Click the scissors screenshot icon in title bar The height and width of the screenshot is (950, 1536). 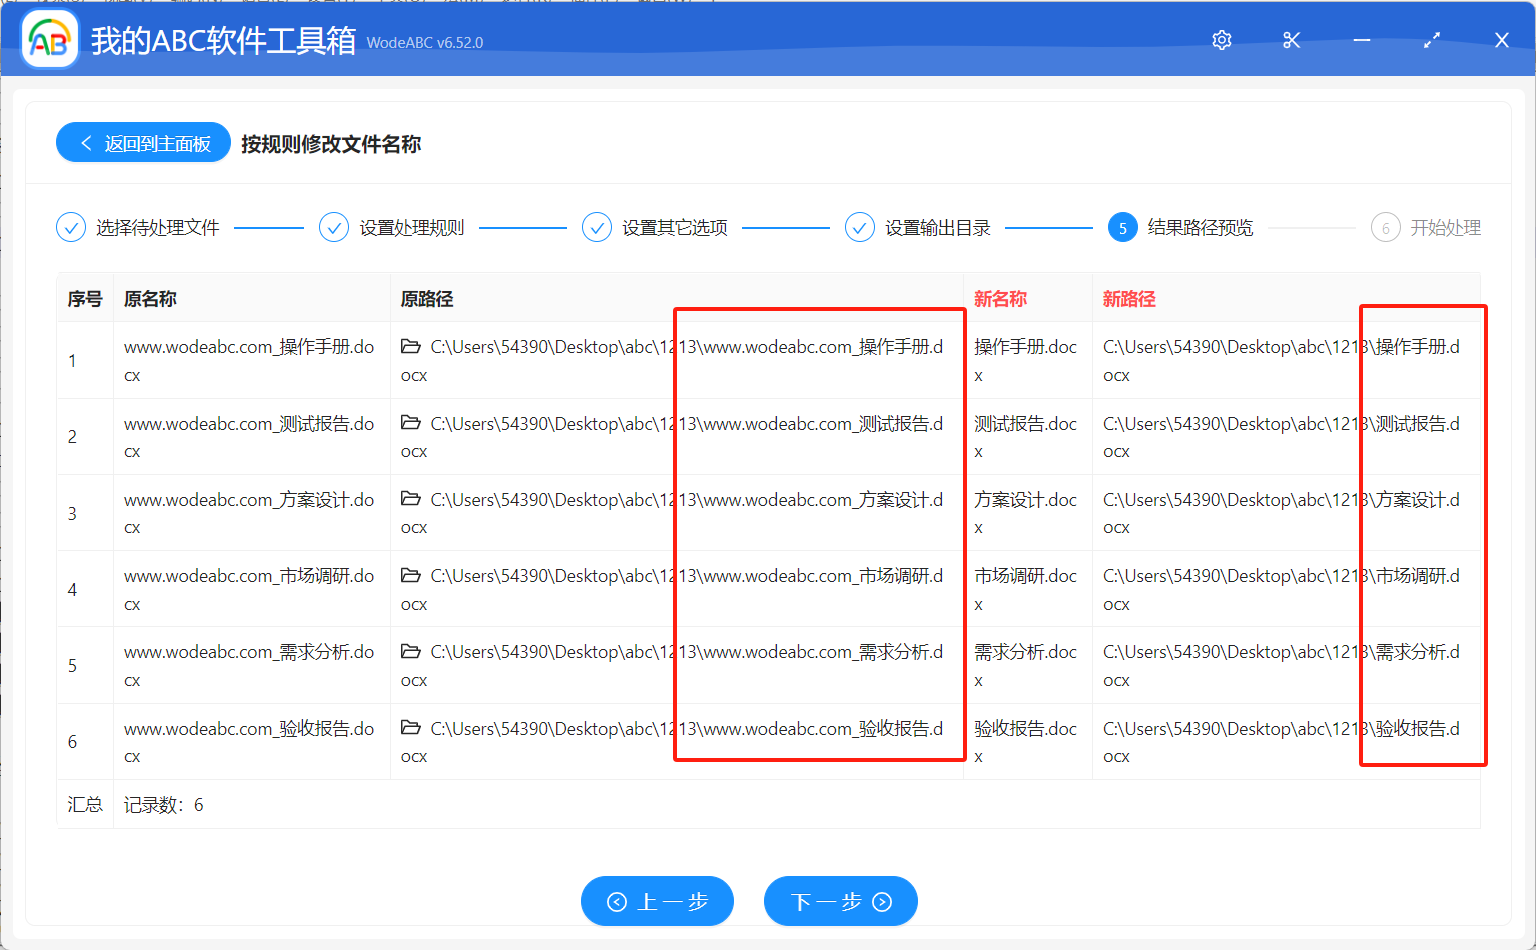pos(1291,40)
